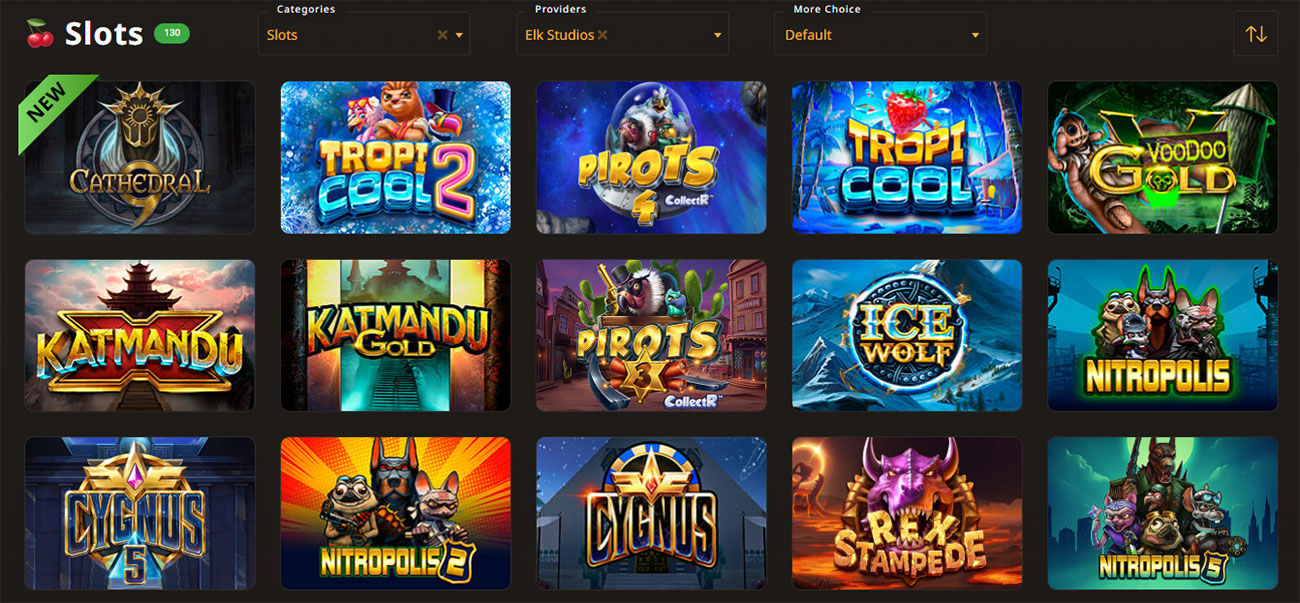Select the Cygnus 5 game tile
This screenshot has height=603, width=1300.
[140, 513]
